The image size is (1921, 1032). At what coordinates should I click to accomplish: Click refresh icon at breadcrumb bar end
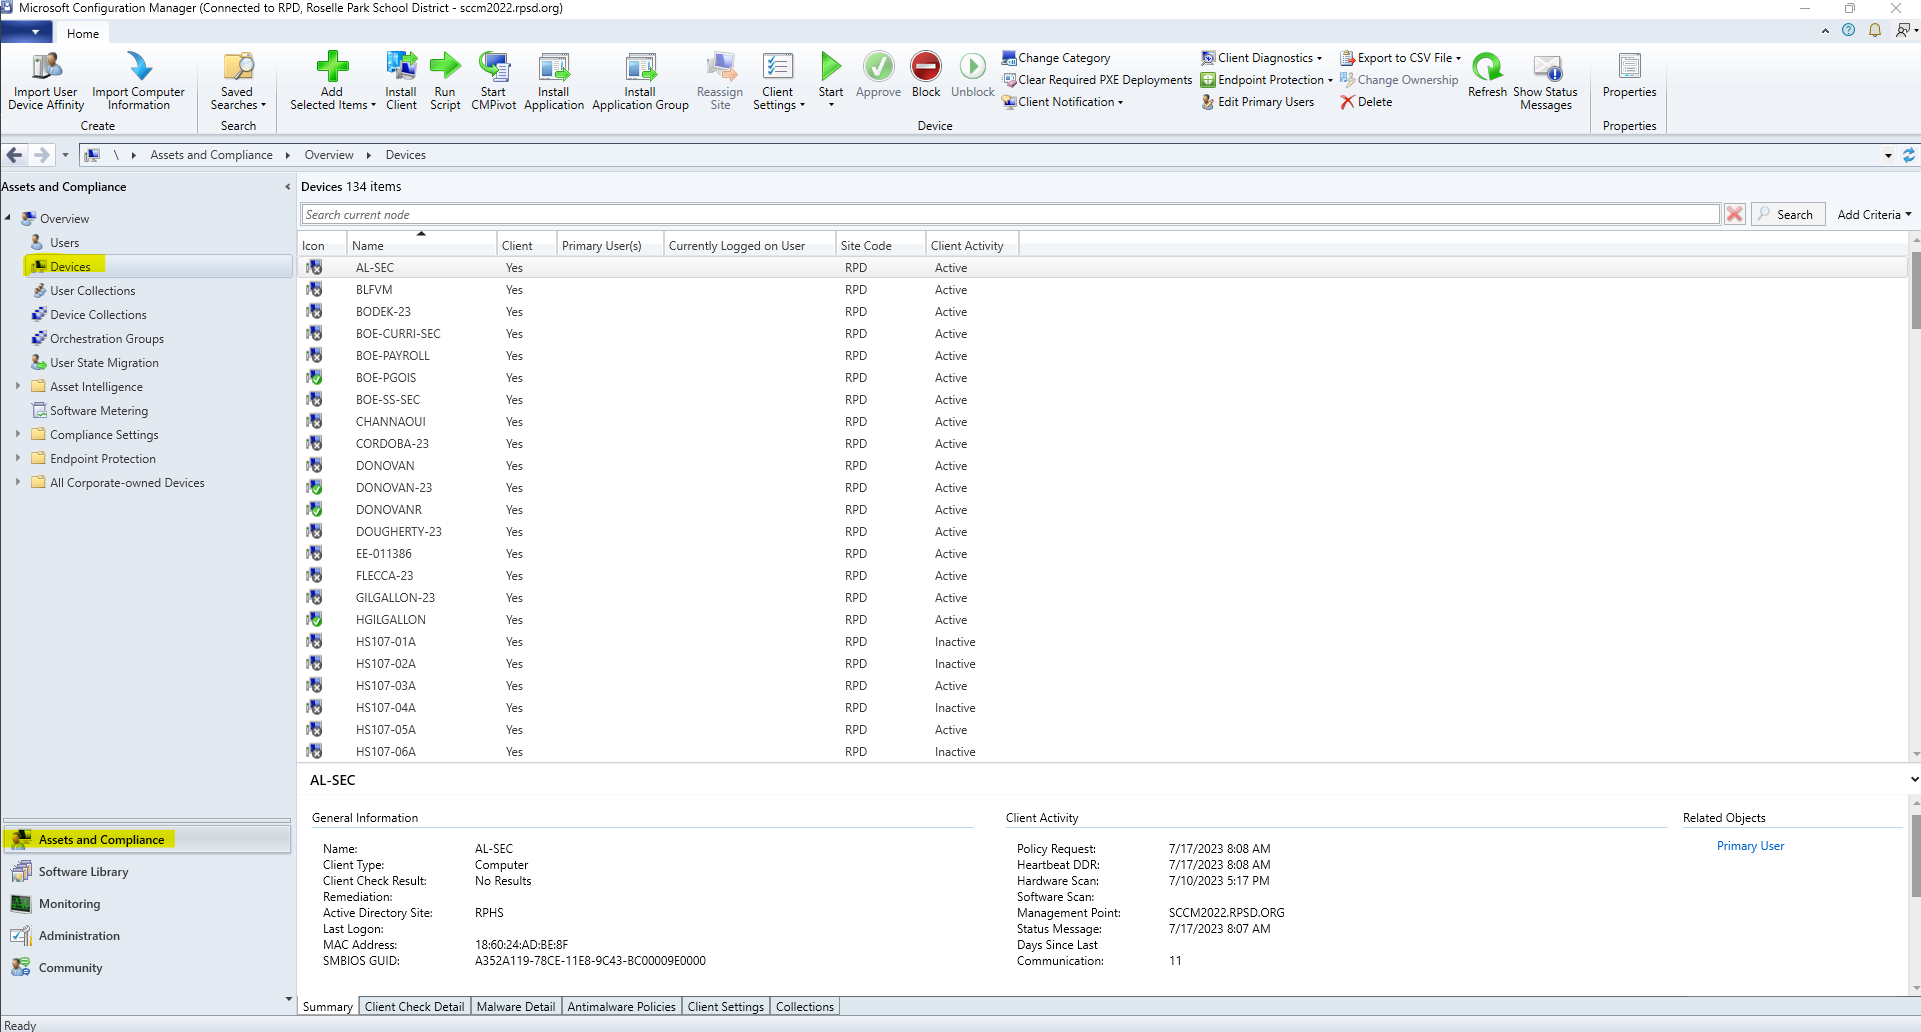pos(1909,155)
